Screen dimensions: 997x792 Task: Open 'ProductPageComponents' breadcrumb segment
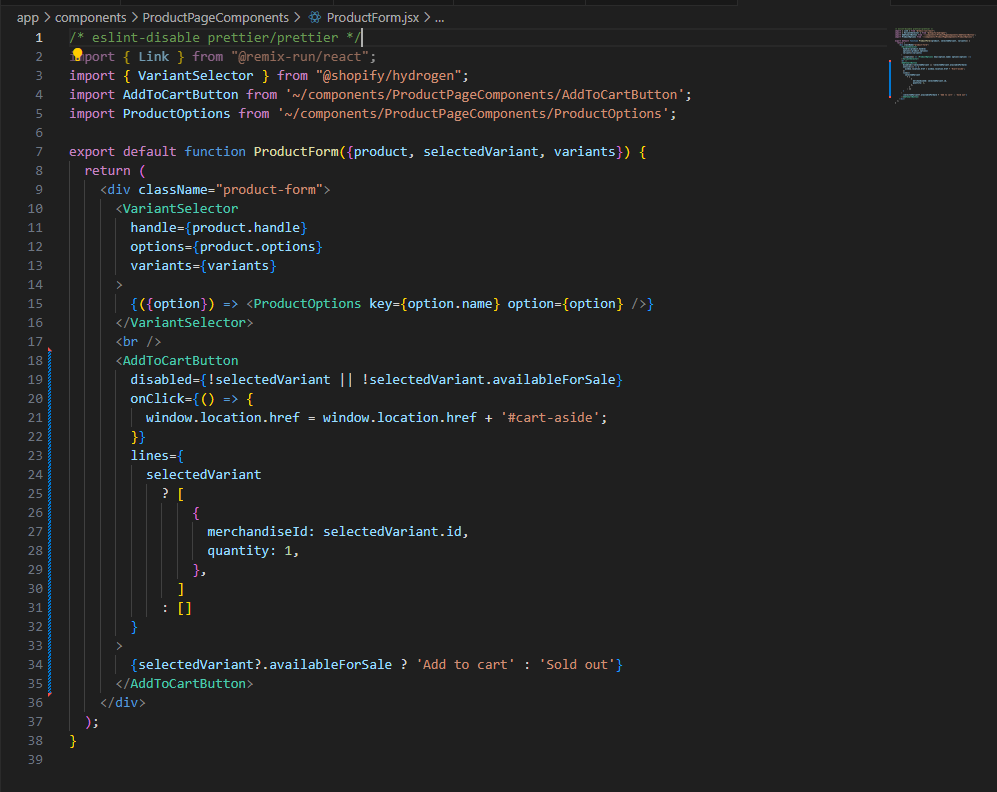215,18
